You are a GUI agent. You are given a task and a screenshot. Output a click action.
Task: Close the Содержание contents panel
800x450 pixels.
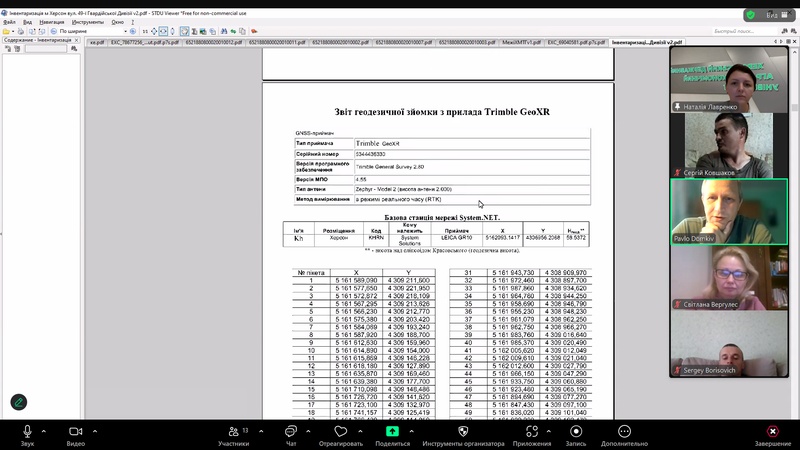pos(77,40)
